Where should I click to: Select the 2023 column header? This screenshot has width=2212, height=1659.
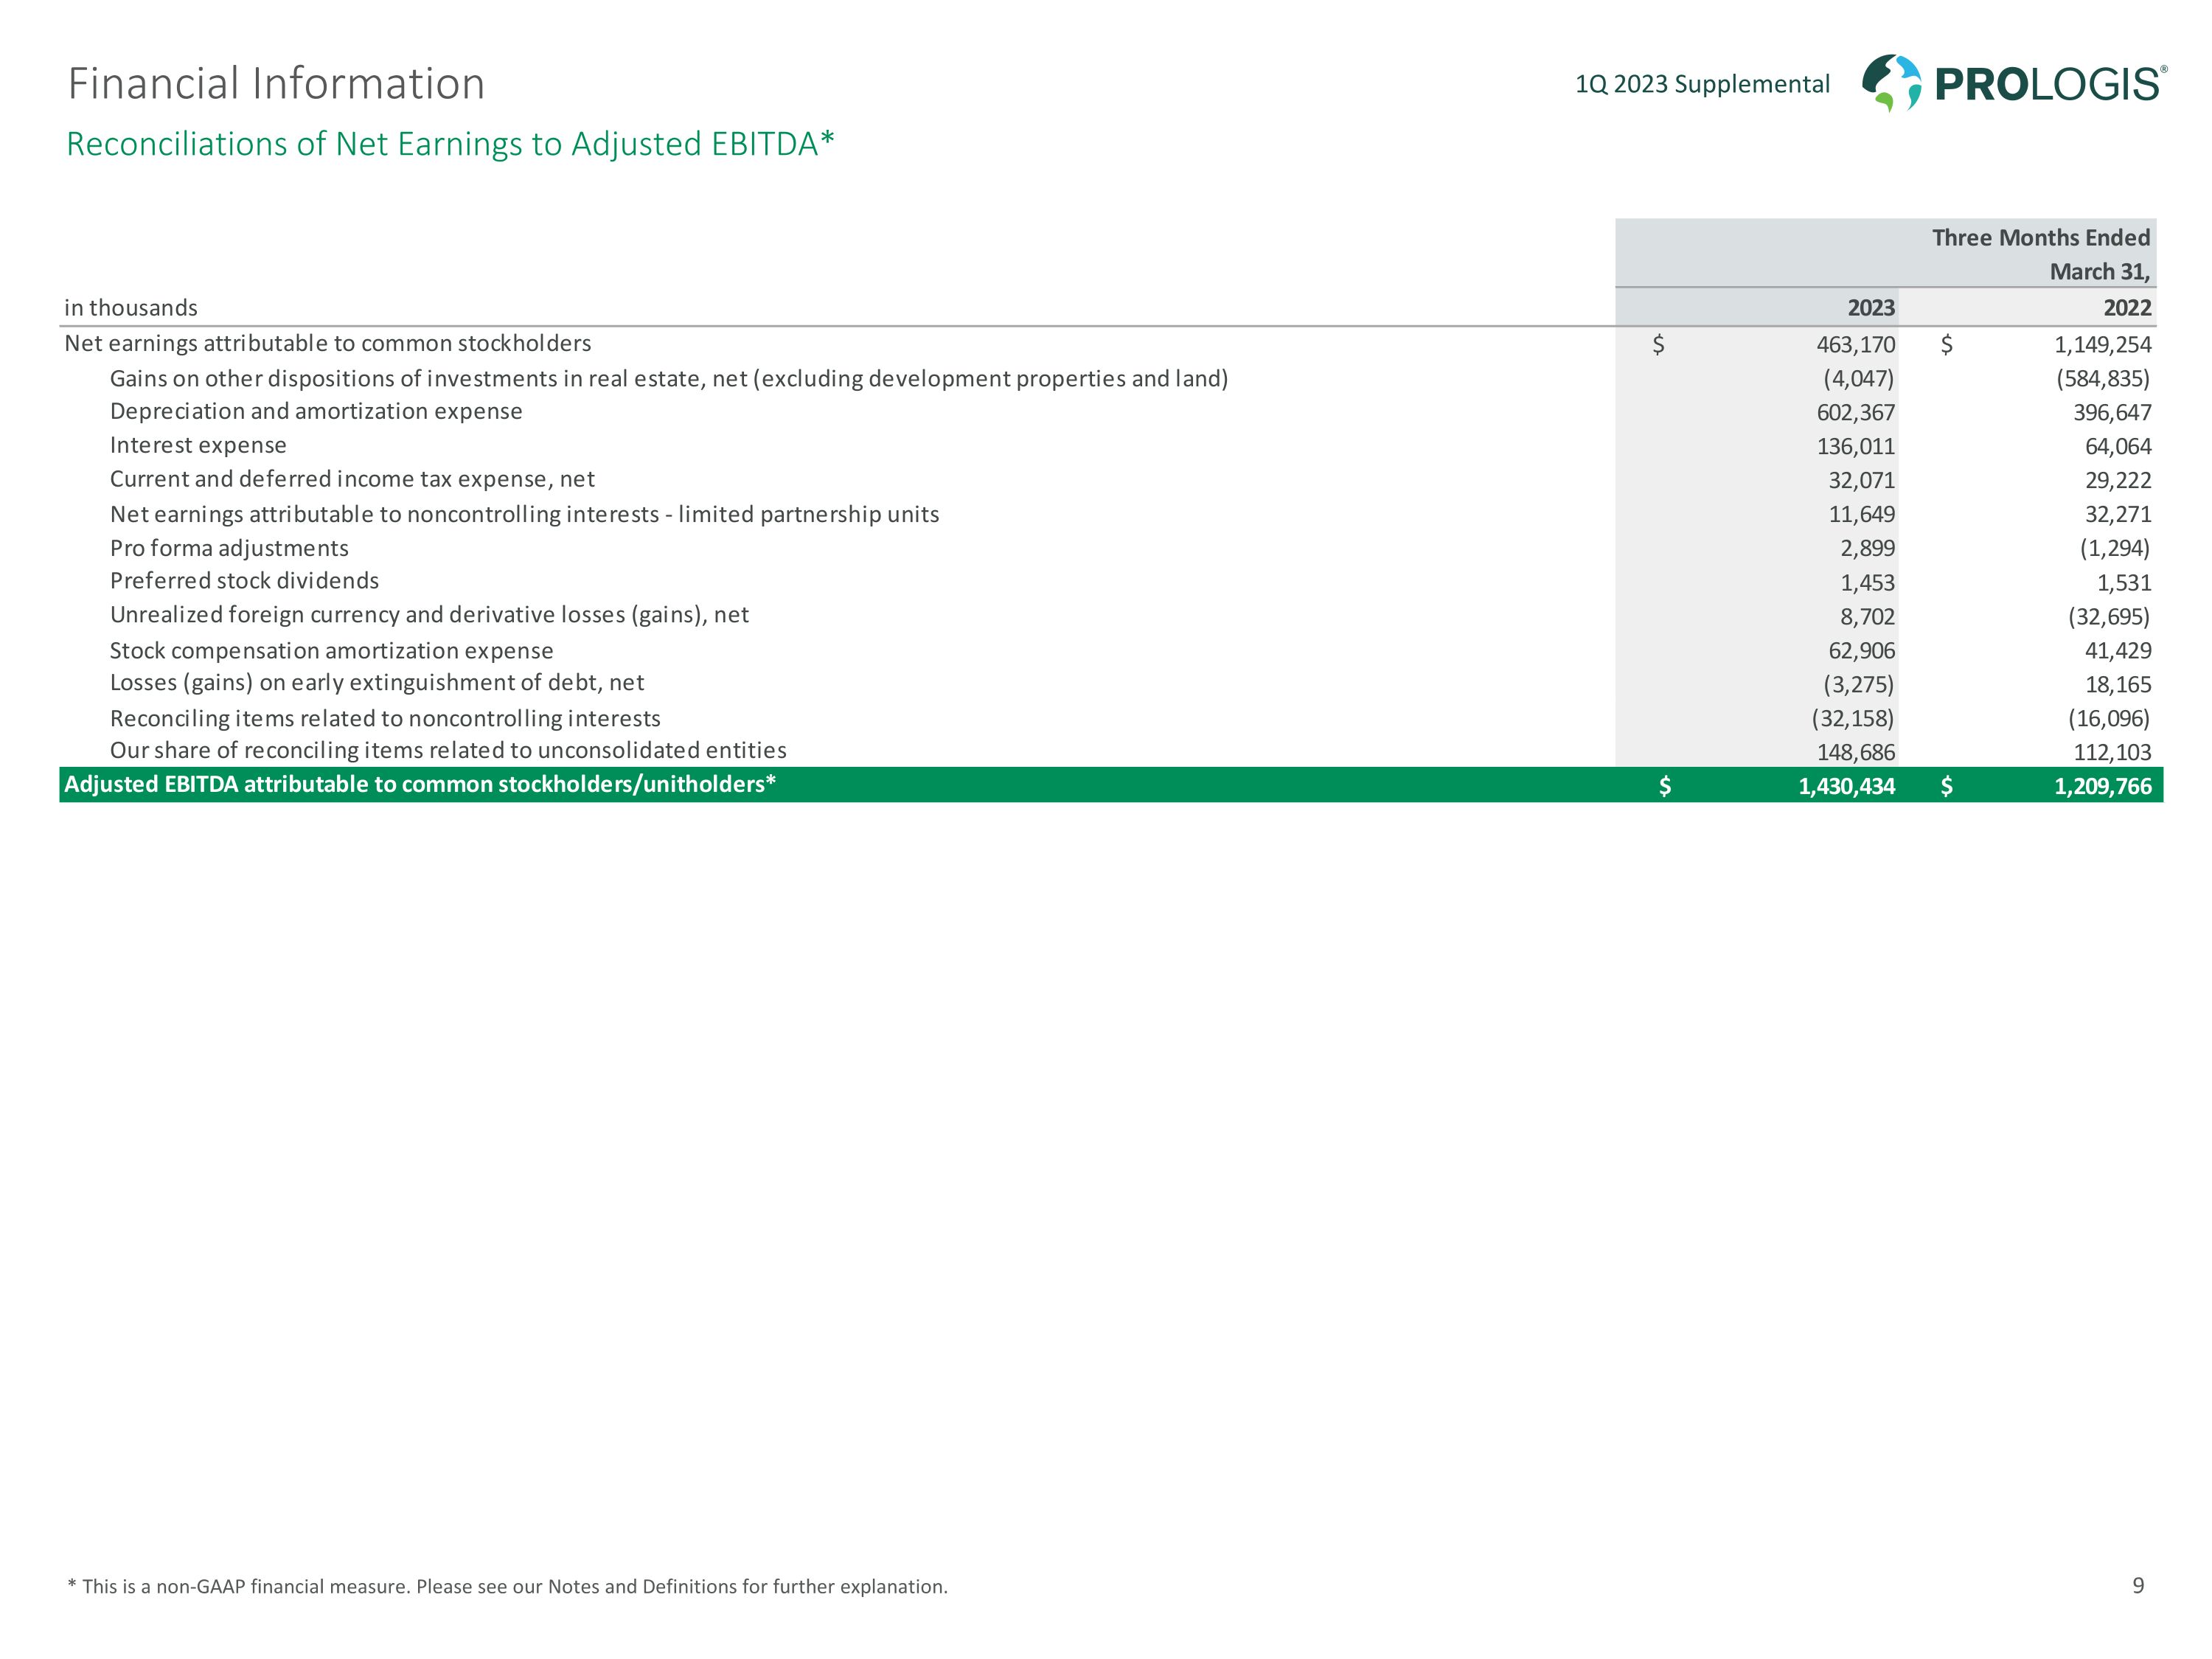[x=1870, y=308]
